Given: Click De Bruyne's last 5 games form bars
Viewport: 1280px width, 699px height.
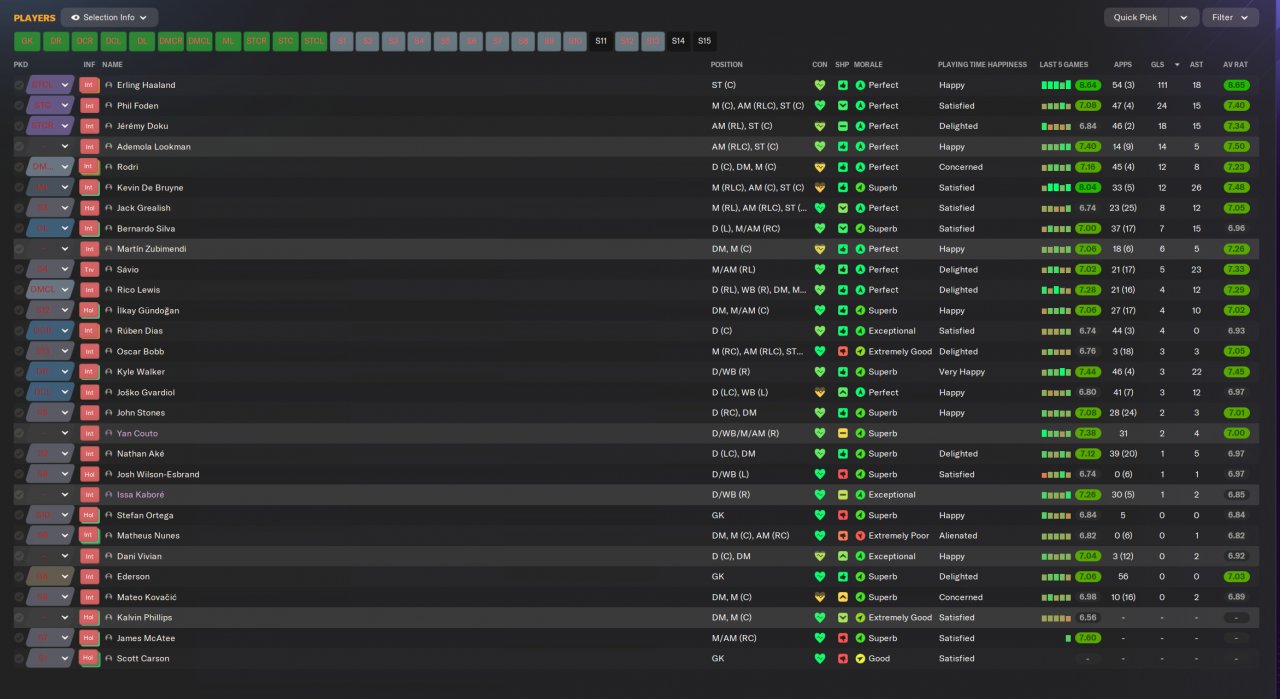Looking at the screenshot, I should click(x=1056, y=188).
